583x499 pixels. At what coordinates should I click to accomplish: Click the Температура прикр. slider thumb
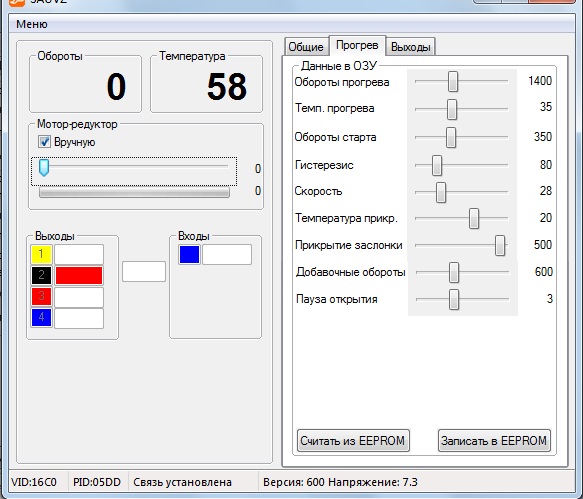point(474,218)
